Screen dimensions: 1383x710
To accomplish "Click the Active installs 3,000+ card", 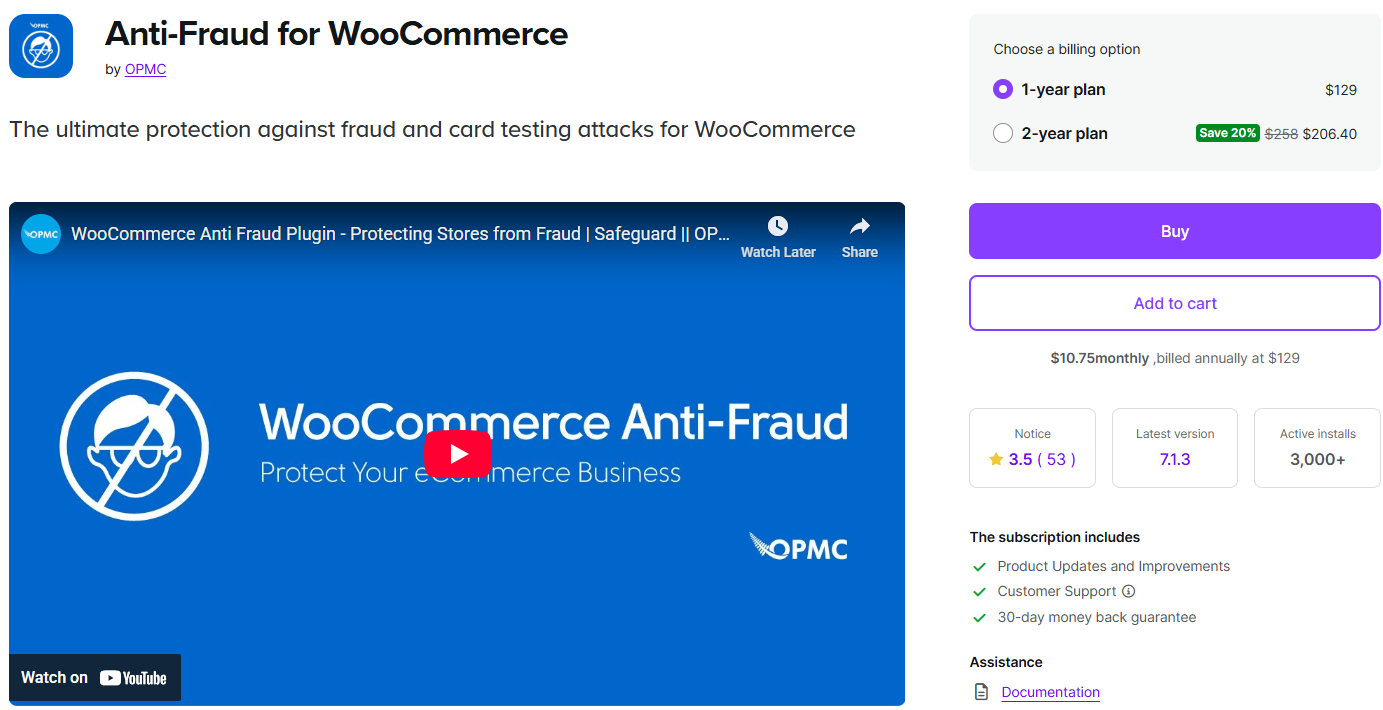I will tap(1317, 447).
